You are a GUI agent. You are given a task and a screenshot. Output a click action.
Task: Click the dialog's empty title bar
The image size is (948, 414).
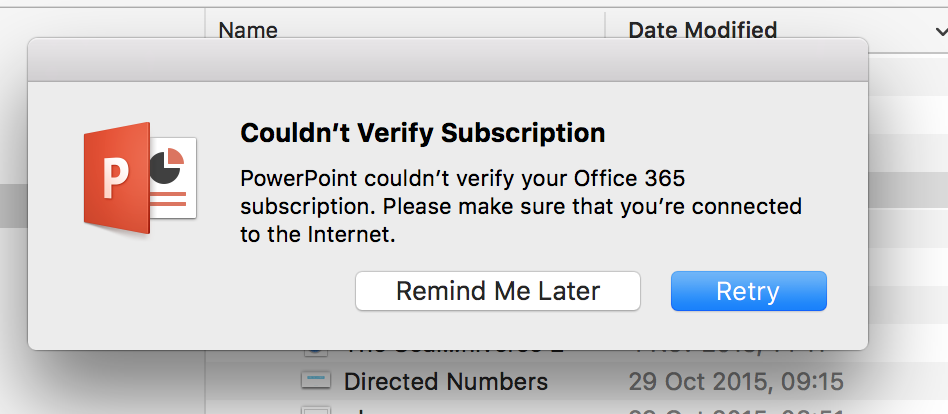[448, 60]
